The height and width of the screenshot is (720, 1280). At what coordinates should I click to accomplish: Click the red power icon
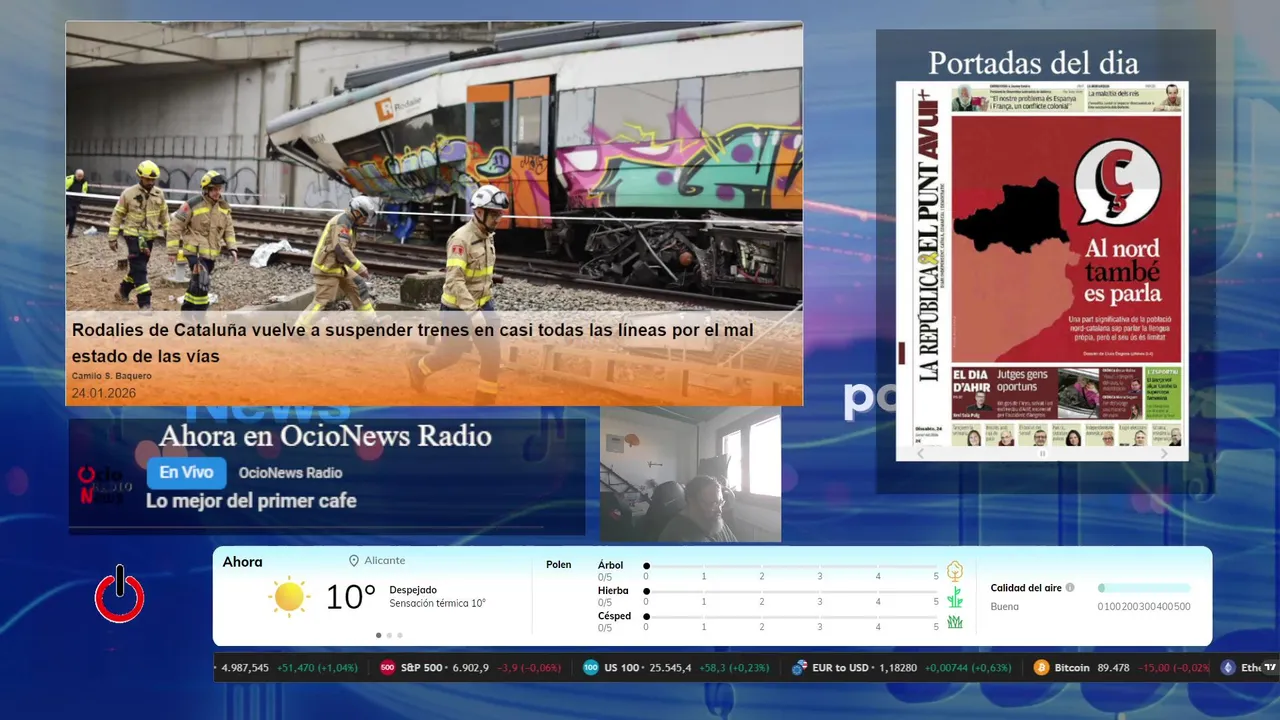pyautogui.click(x=120, y=594)
